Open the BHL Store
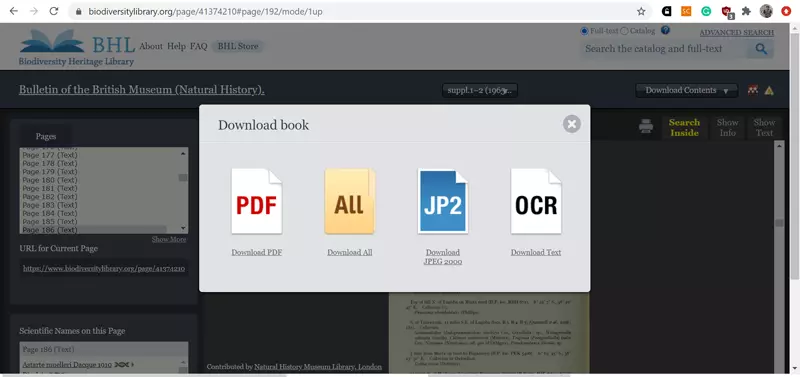 click(238, 46)
